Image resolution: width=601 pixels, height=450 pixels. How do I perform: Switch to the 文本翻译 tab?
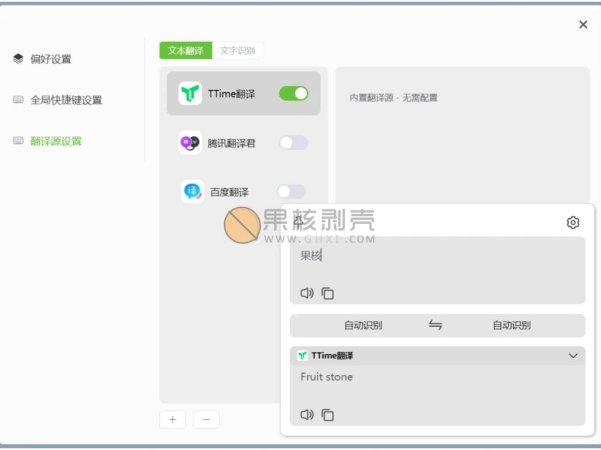(186, 50)
